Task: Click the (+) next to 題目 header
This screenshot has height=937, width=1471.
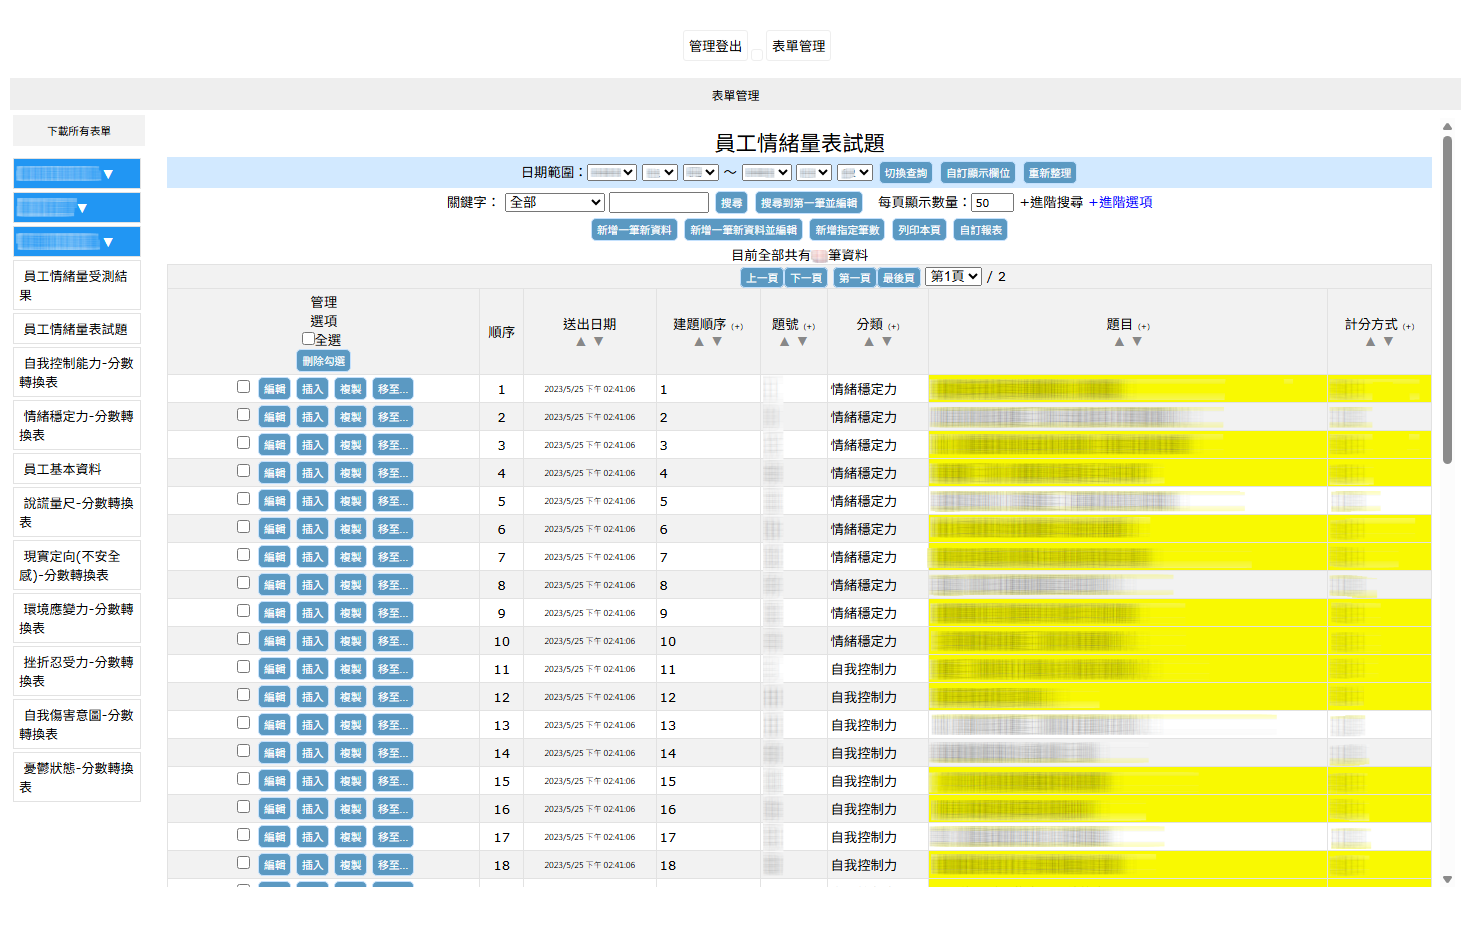Action: pyautogui.click(x=1144, y=326)
